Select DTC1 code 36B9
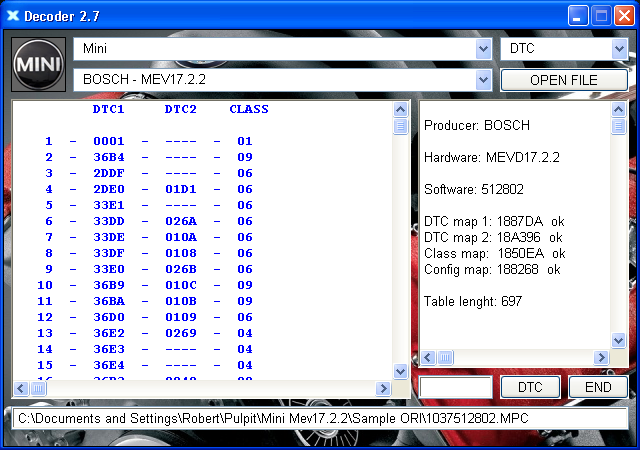 pyautogui.click(x=109, y=285)
